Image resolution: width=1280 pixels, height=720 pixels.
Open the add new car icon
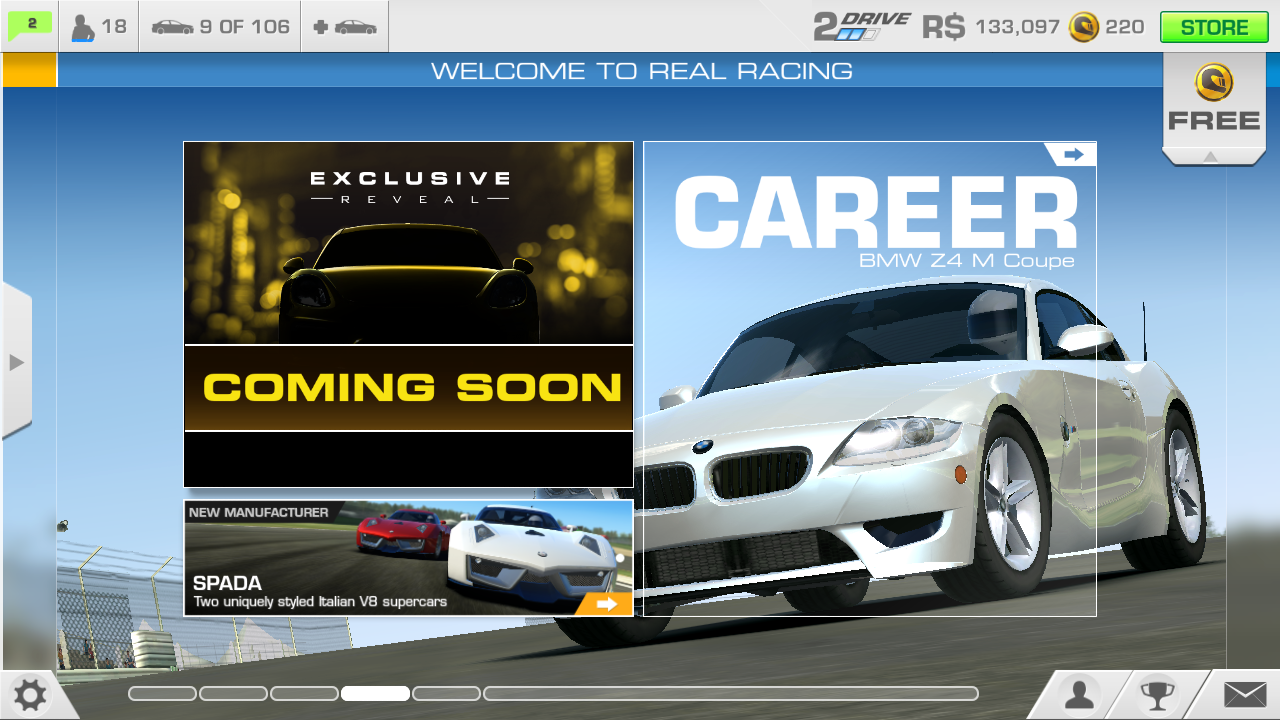pos(345,26)
